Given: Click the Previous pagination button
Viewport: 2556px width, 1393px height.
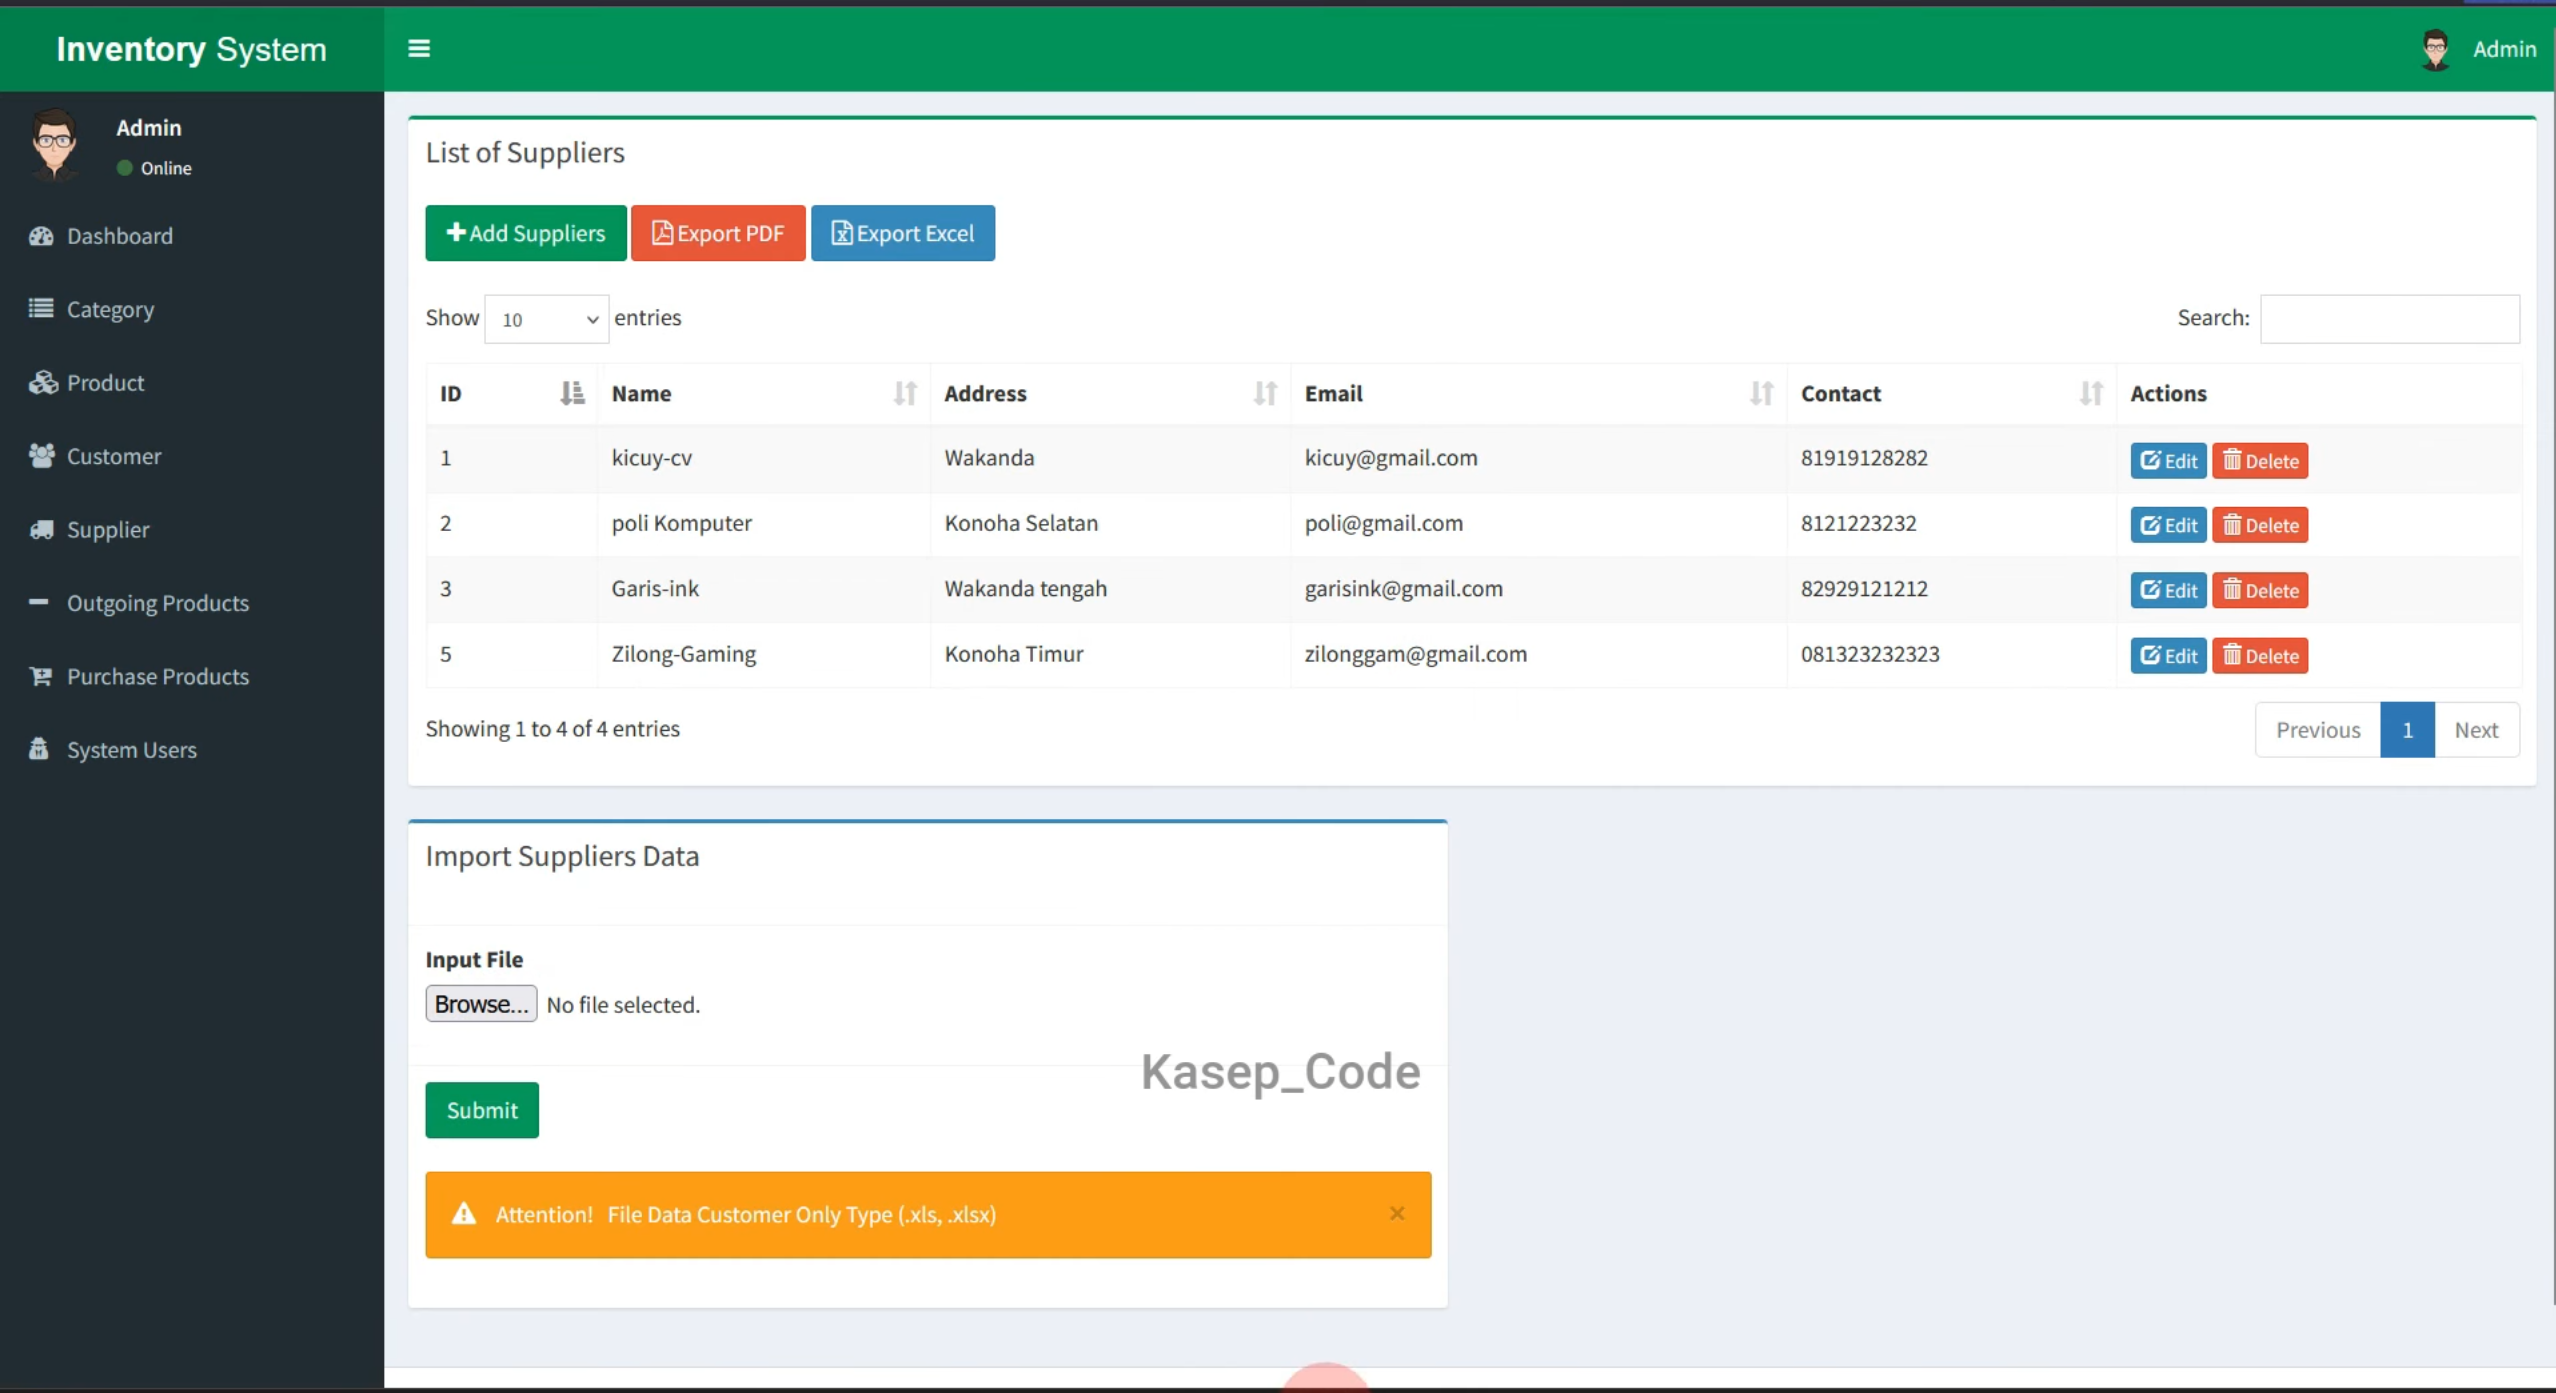Looking at the screenshot, I should point(2318,730).
